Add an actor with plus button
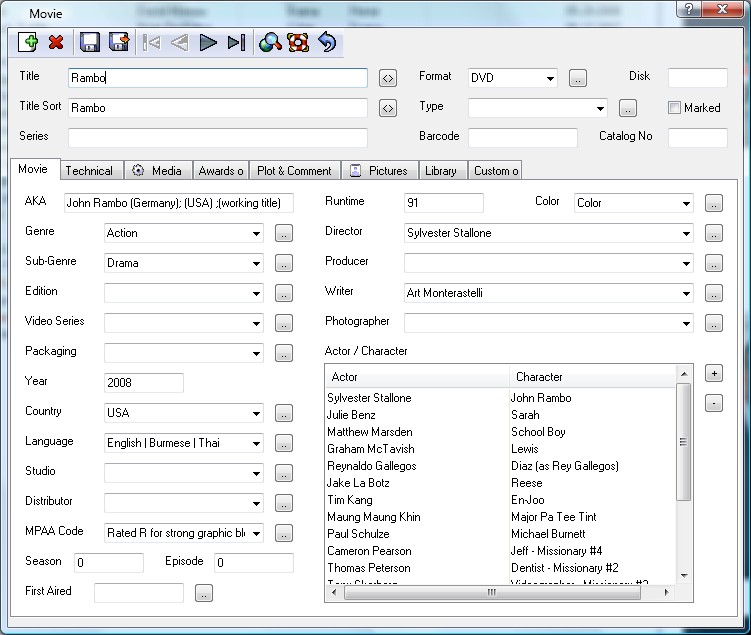This screenshot has width=751, height=635. (714, 374)
